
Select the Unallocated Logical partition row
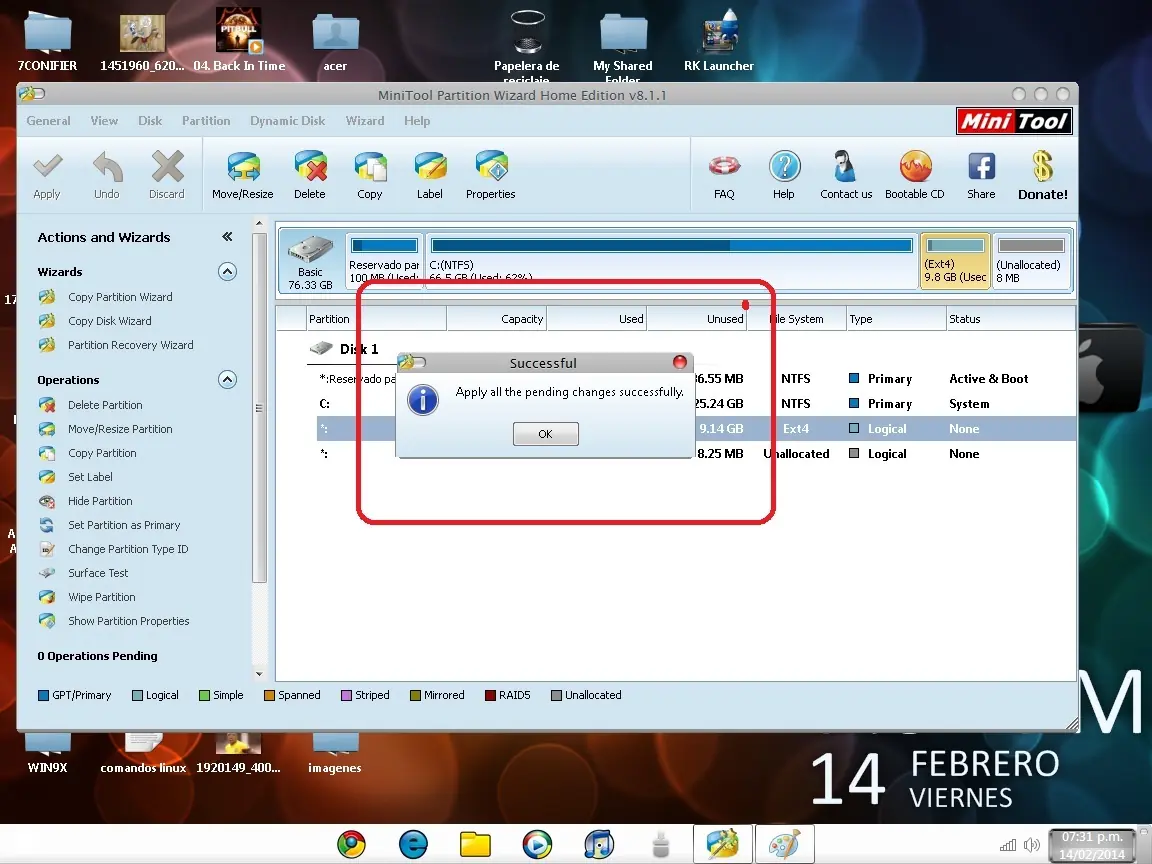pyautogui.click(x=696, y=454)
